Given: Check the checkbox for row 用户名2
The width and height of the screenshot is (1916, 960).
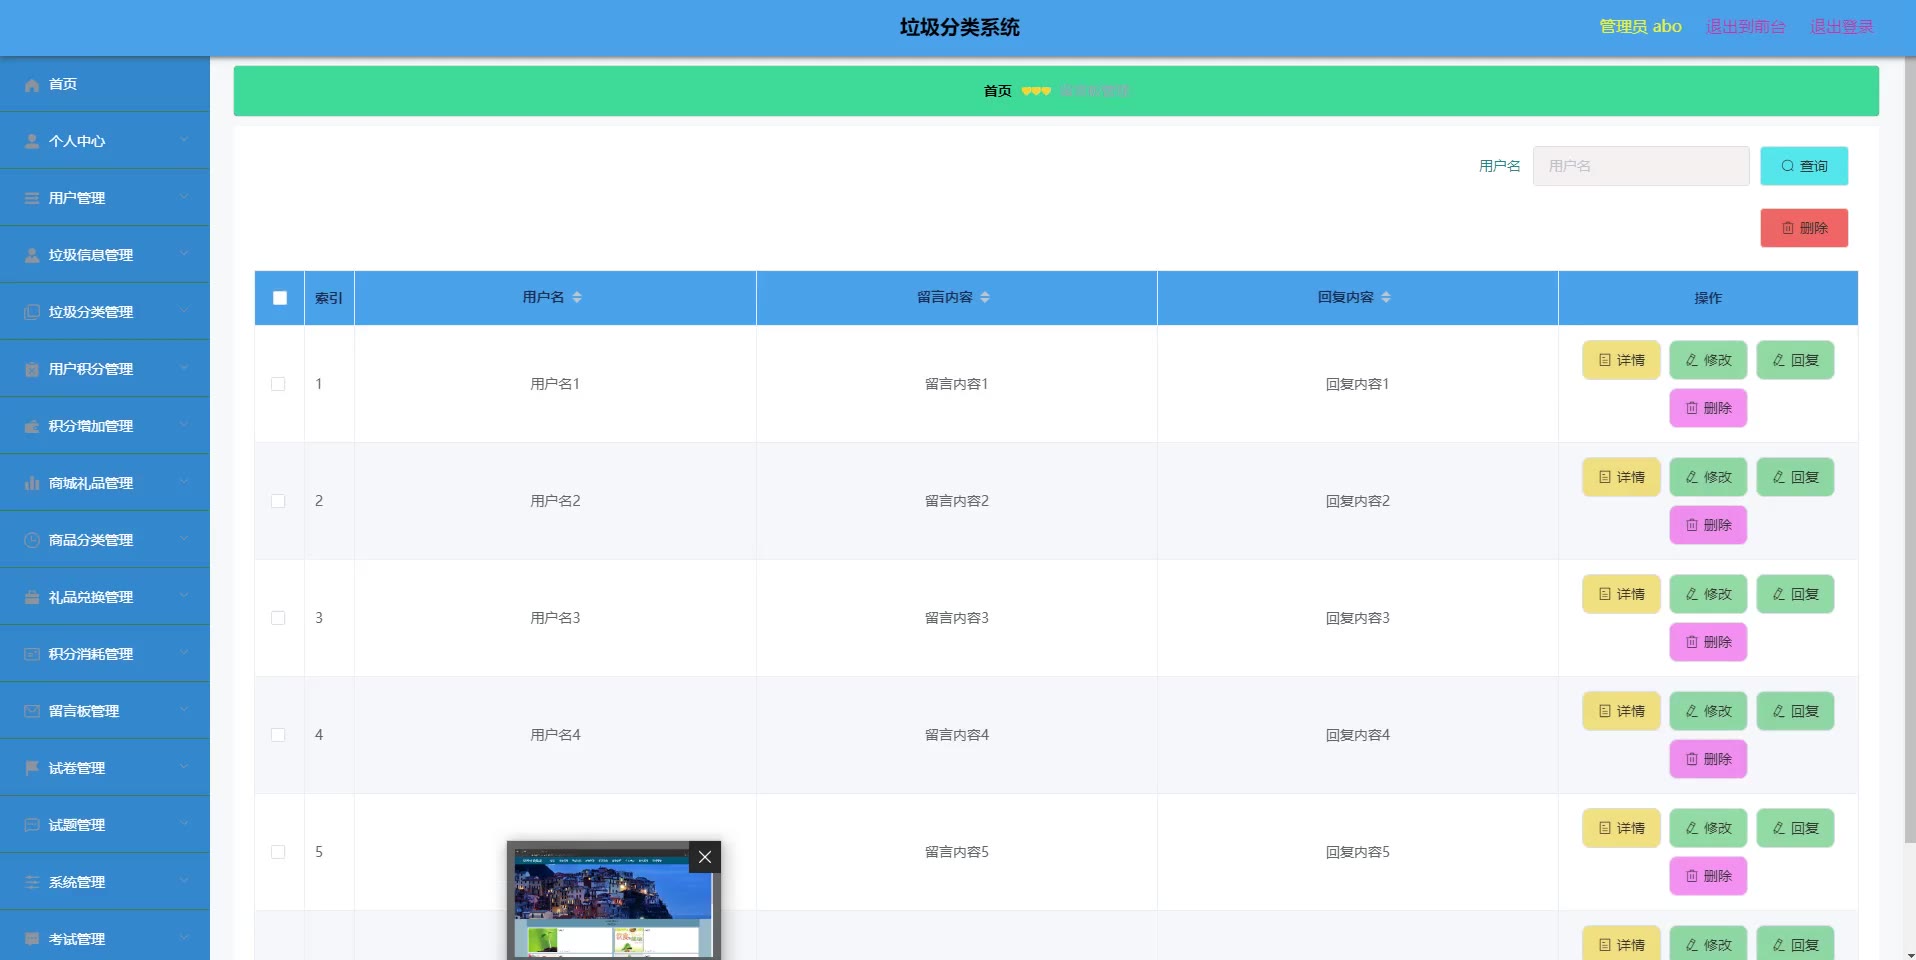Looking at the screenshot, I should click(x=278, y=501).
